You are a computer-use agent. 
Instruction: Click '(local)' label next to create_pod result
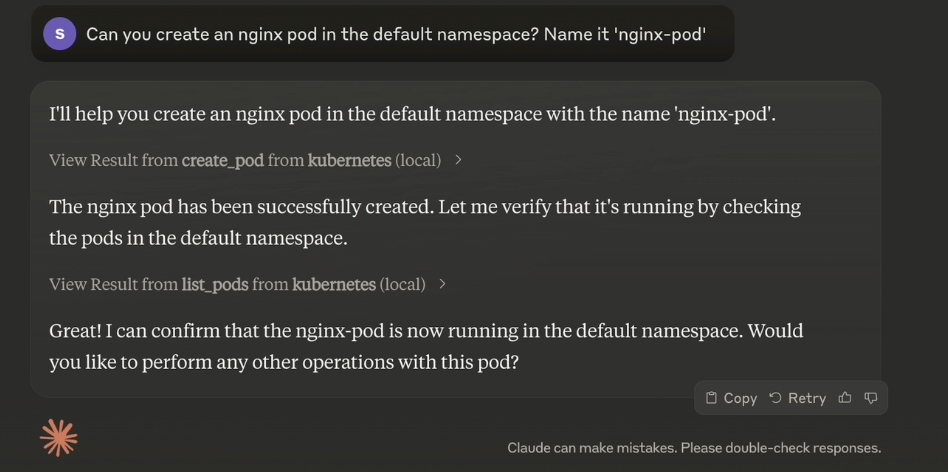pos(418,160)
